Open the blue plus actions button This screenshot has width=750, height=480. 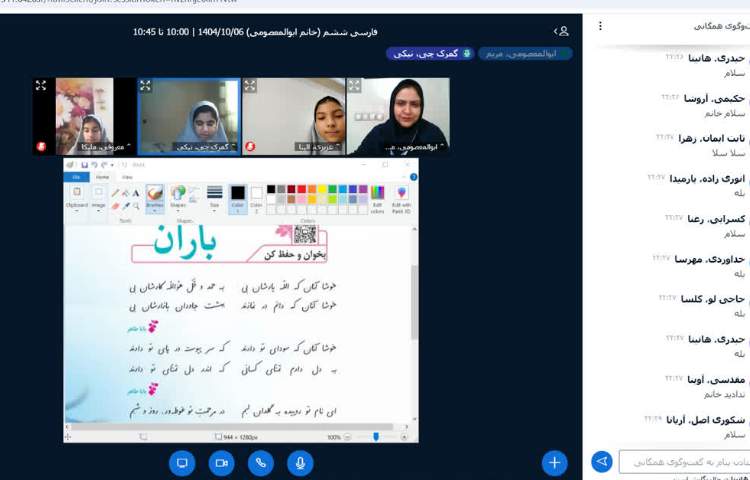tap(554, 463)
